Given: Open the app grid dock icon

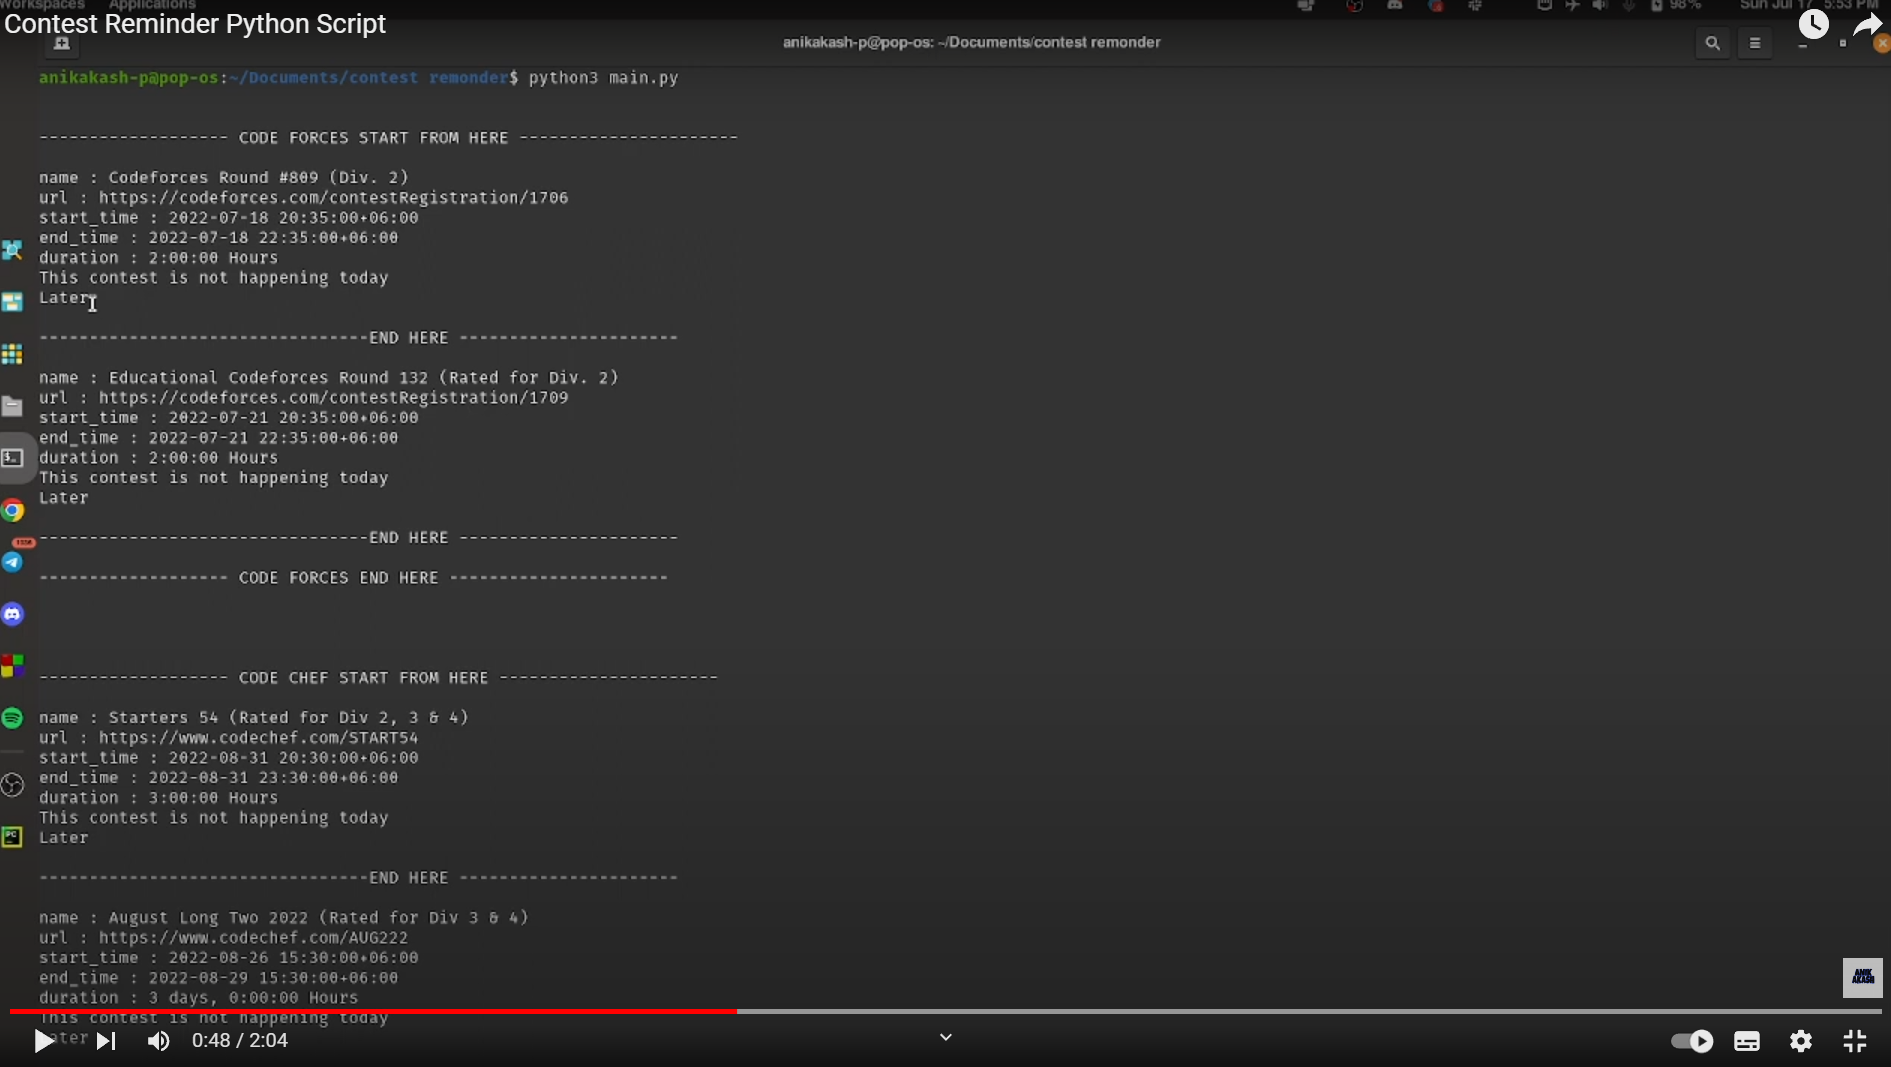Looking at the screenshot, I should pyautogui.click(x=12, y=354).
